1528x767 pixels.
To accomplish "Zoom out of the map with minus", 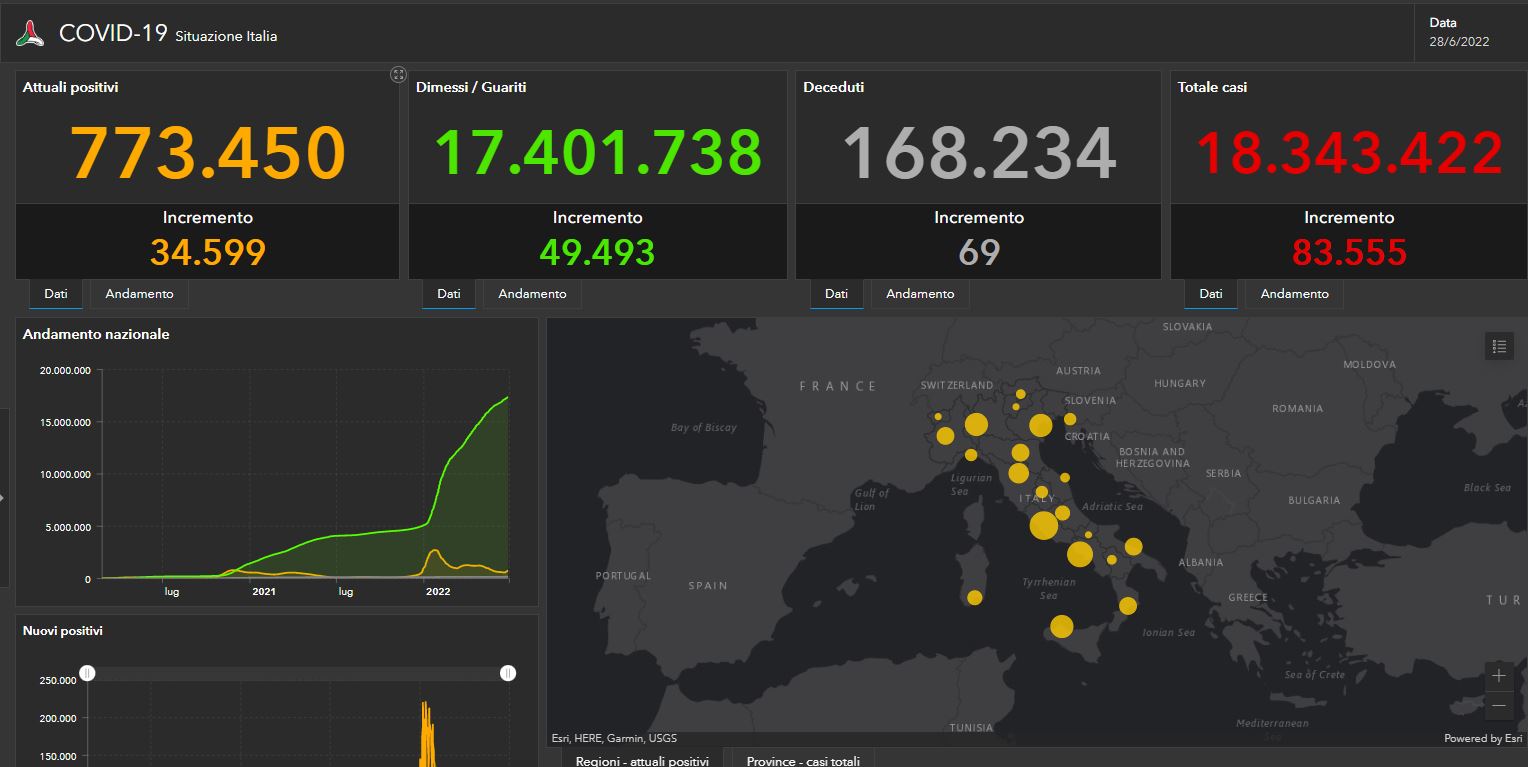I will pos(1498,705).
